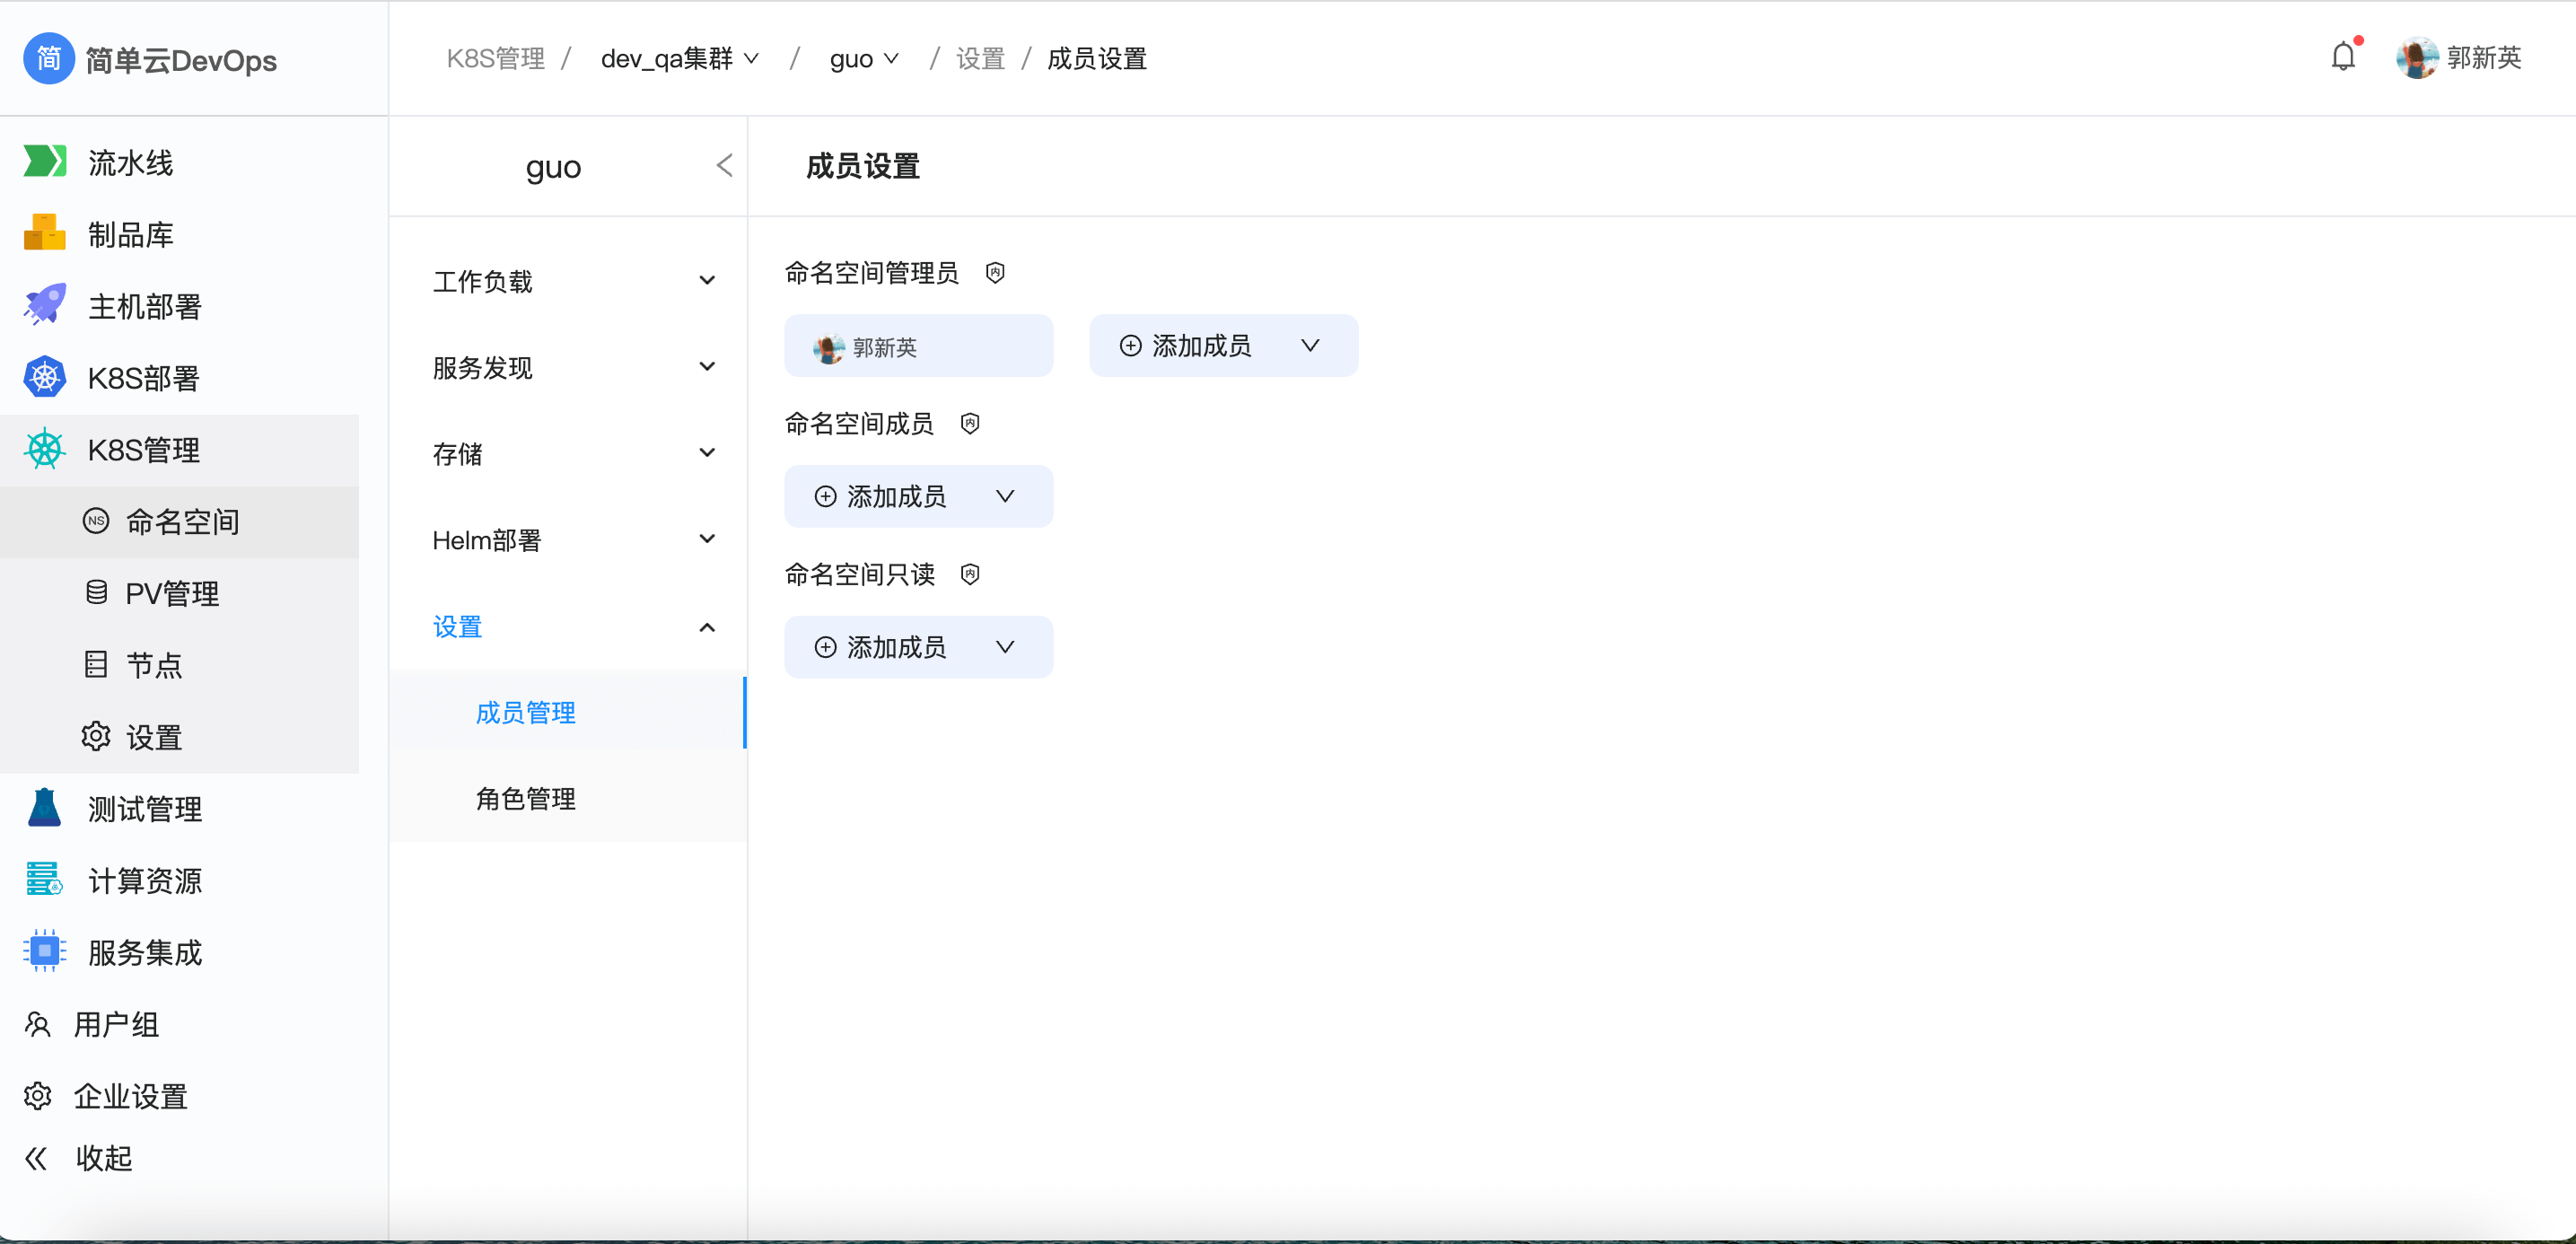Click the 测试管理 flask icon
This screenshot has height=1244, width=2576.
point(45,808)
